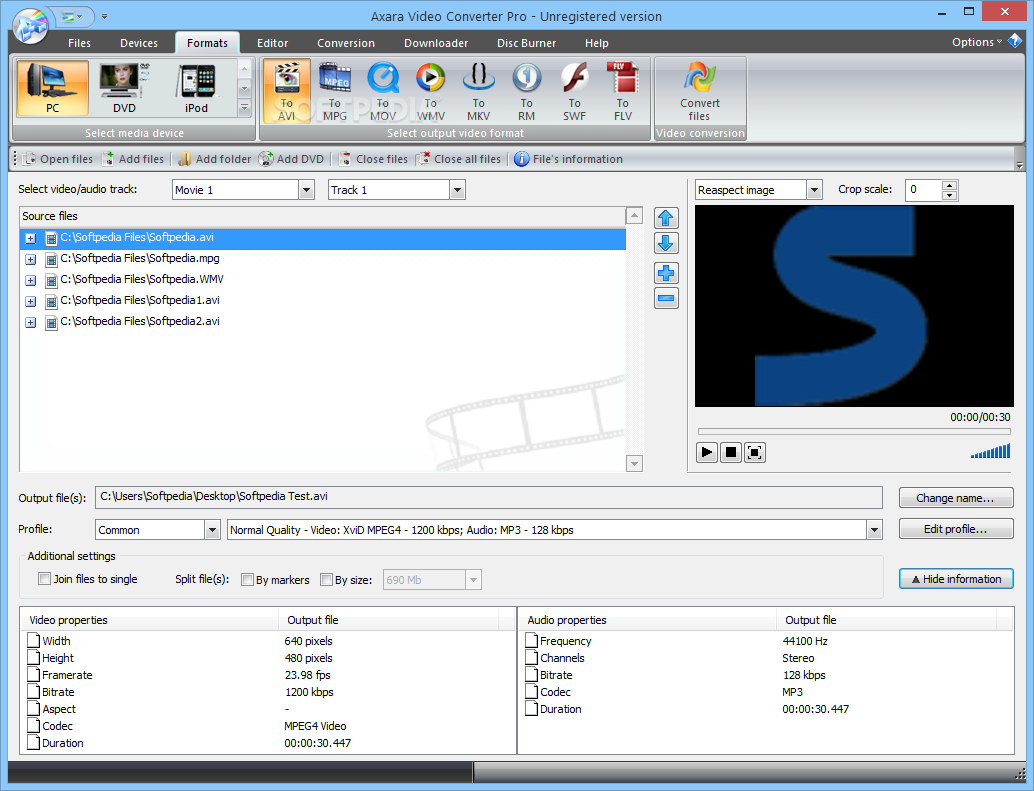Move selected file up with blue arrow
1034x791 pixels.
pos(666,218)
